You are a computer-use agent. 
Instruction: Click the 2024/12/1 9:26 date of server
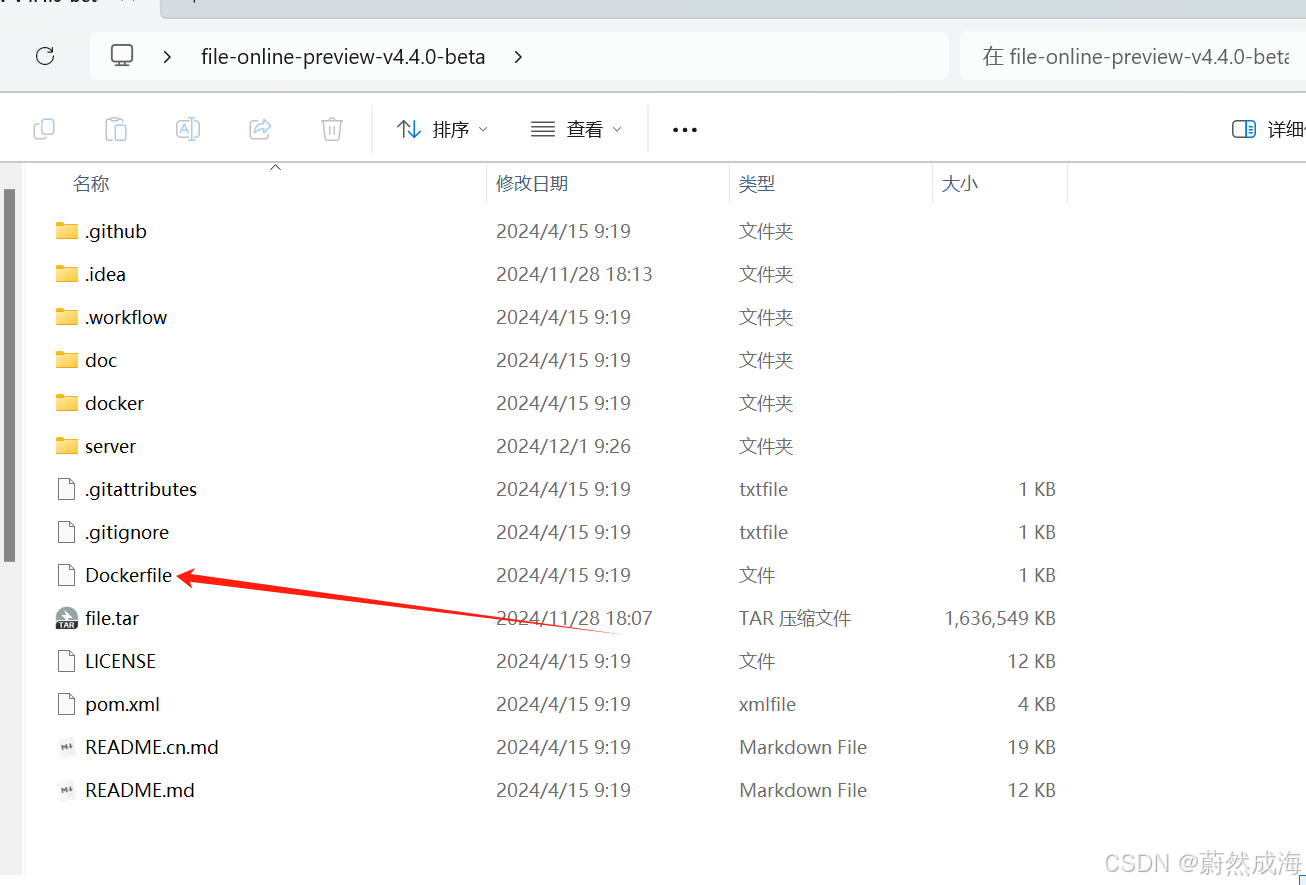pos(563,446)
